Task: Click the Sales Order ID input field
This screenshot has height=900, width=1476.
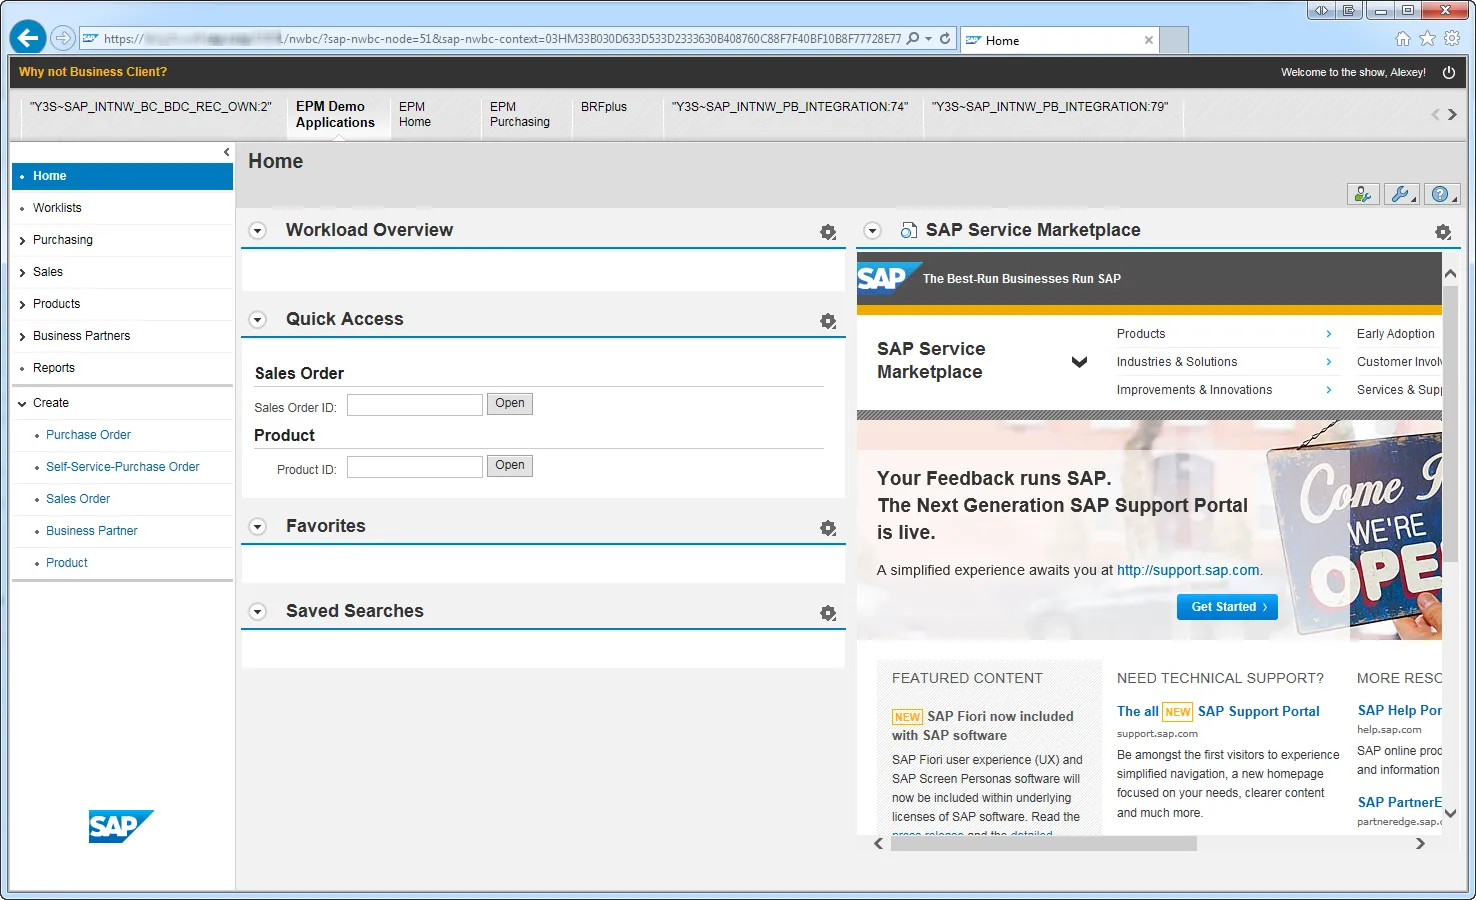Action: [x=414, y=405]
